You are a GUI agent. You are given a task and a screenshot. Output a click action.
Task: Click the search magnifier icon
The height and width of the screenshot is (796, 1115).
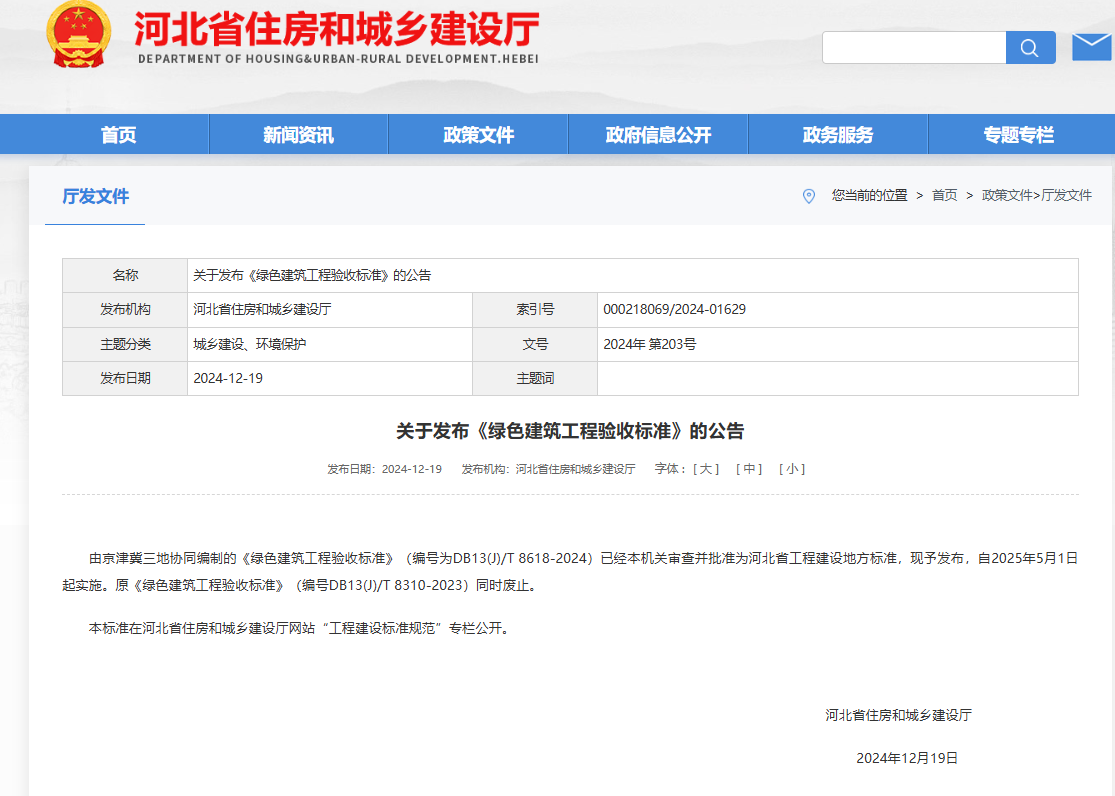point(1030,48)
